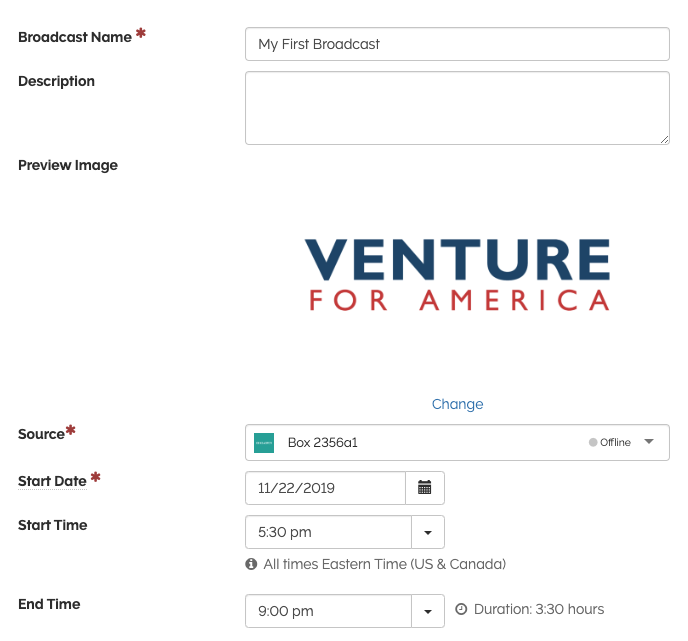Screen dimensions: 688x641
Task: Click the teal source thumbnail icon
Action: pyautogui.click(x=264, y=442)
